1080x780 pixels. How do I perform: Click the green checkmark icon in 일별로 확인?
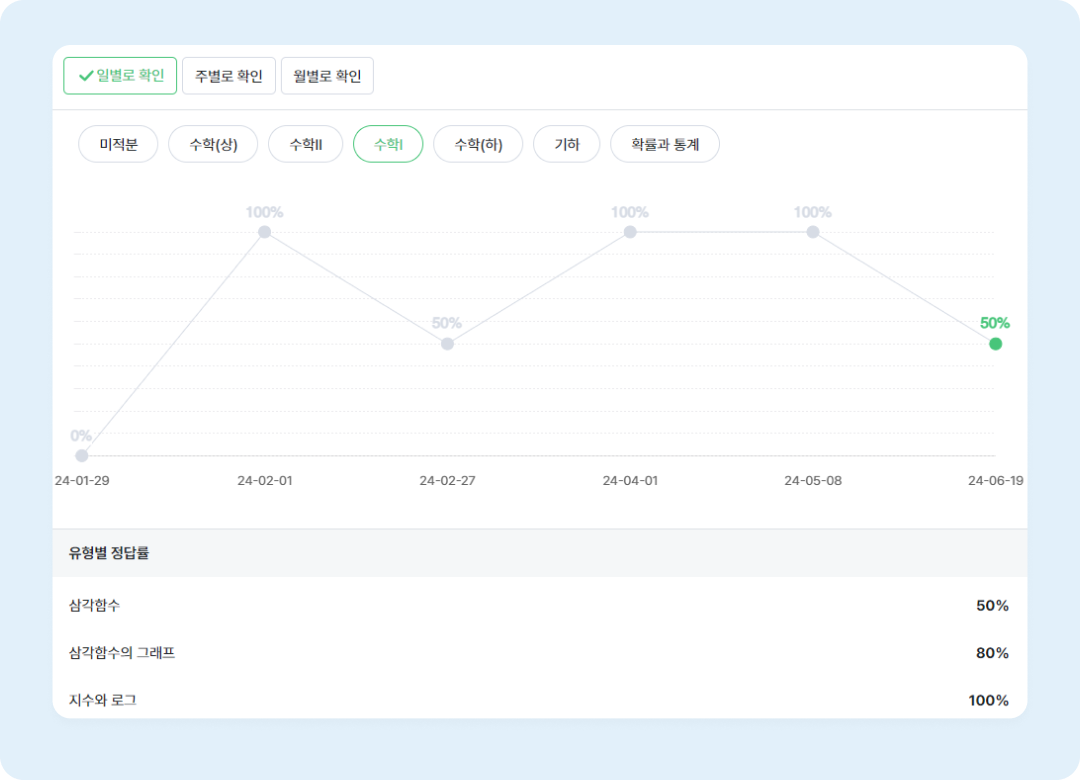click(86, 76)
